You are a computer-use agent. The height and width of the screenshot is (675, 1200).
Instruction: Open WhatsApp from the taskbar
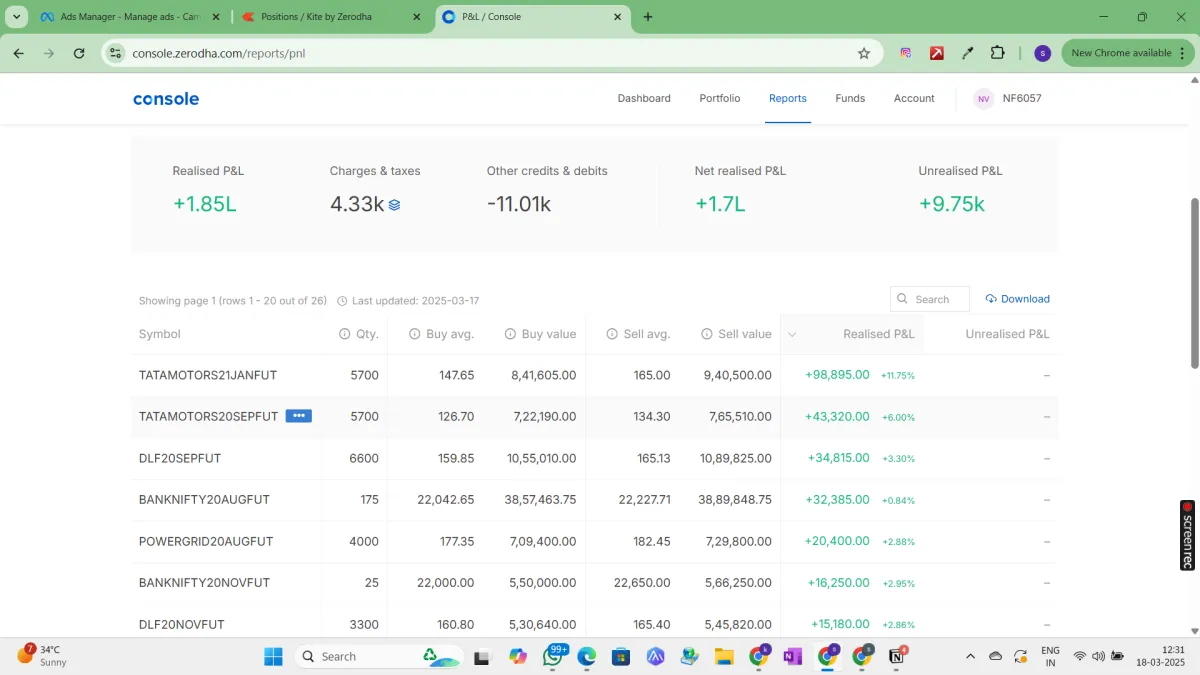553,656
